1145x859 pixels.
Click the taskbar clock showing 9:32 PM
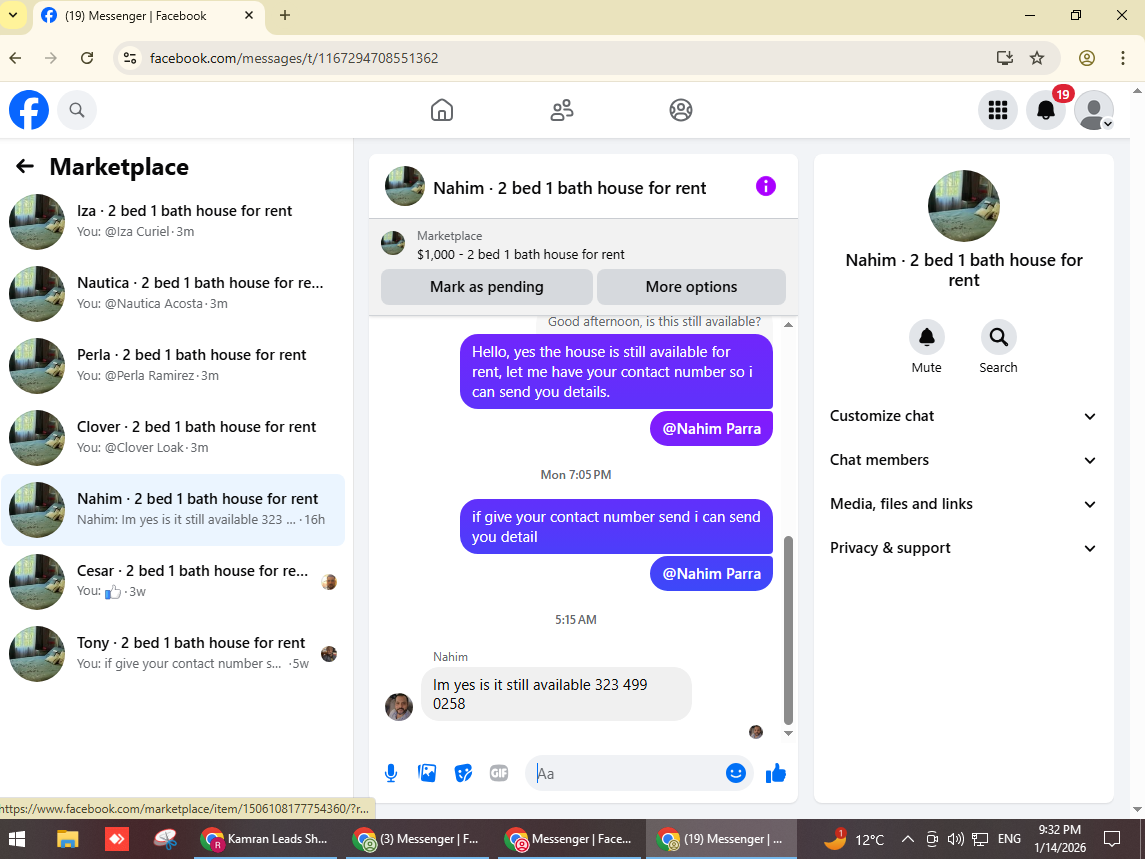1060,839
